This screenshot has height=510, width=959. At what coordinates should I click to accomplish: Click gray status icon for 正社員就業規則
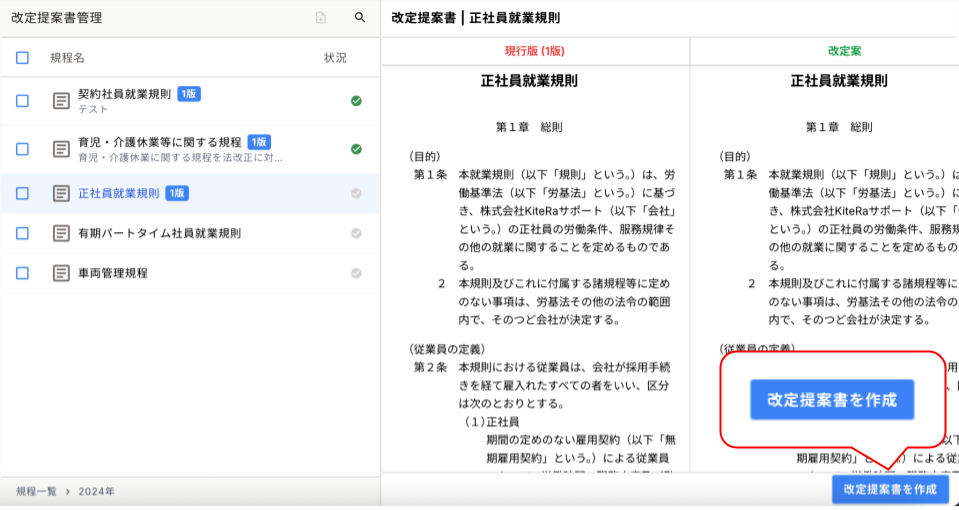(356, 193)
